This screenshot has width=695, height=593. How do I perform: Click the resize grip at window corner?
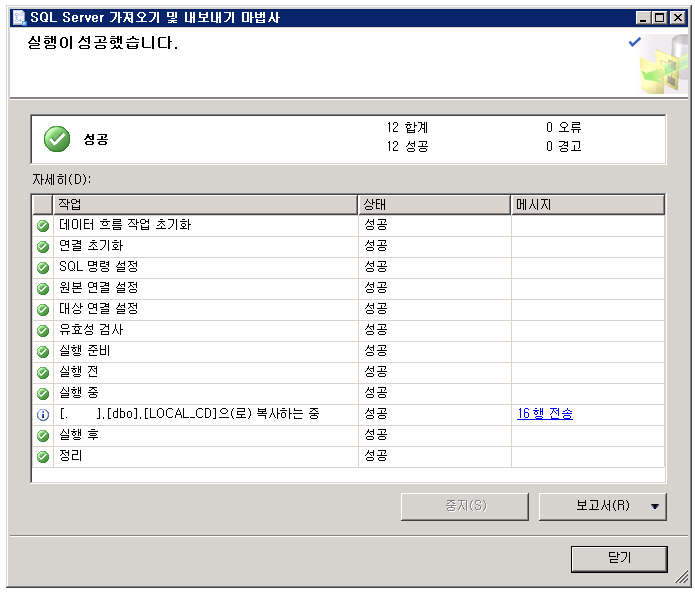pos(681,577)
